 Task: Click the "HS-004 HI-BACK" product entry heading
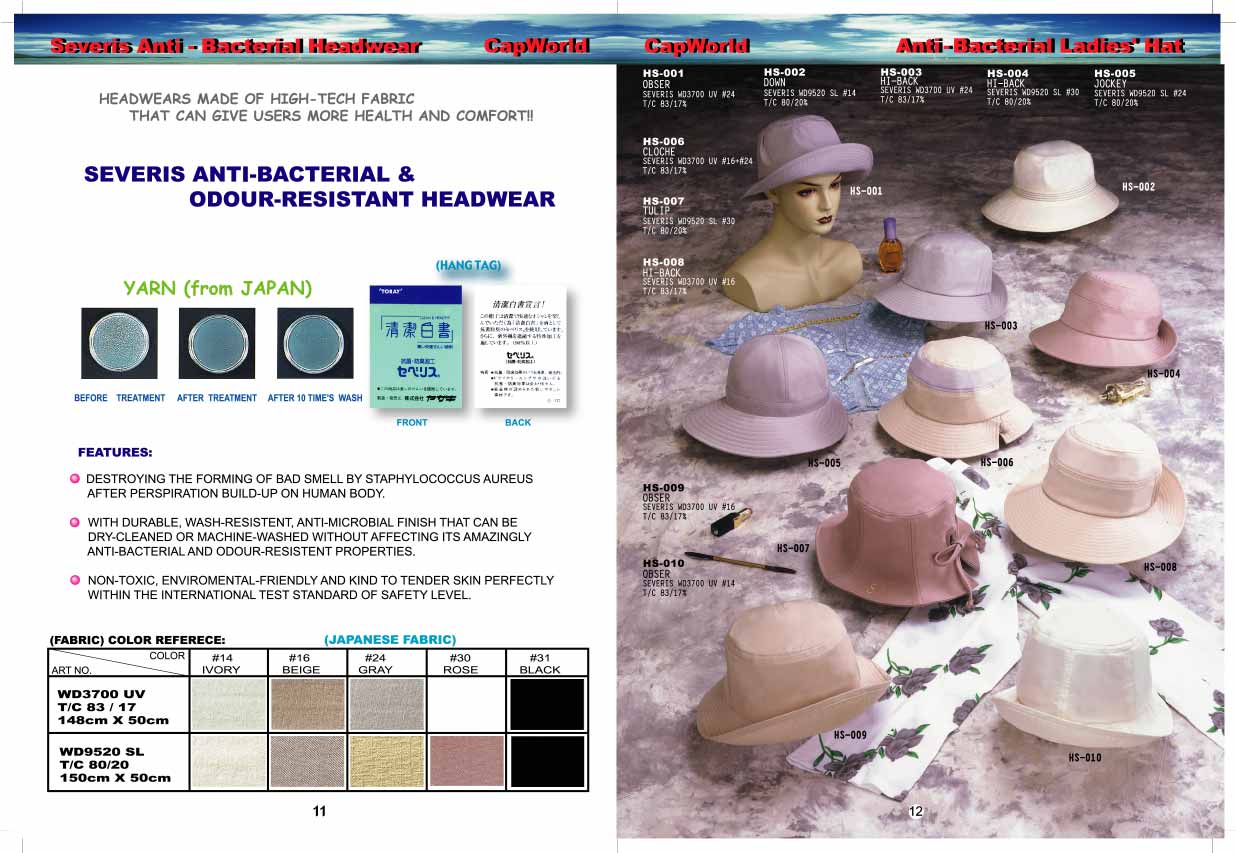1008,78
